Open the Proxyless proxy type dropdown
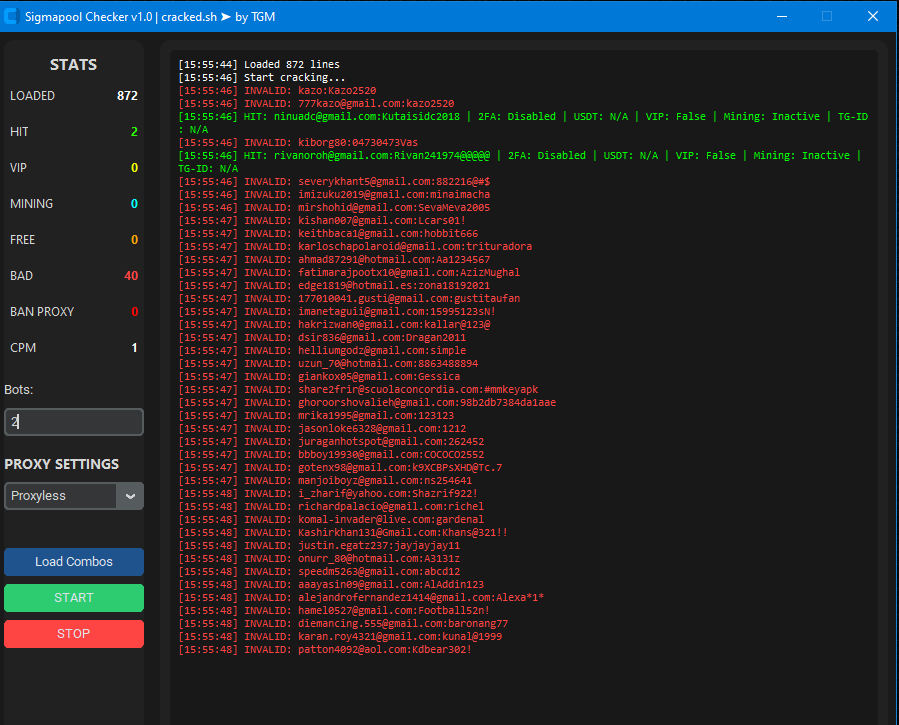 [x=74, y=496]
